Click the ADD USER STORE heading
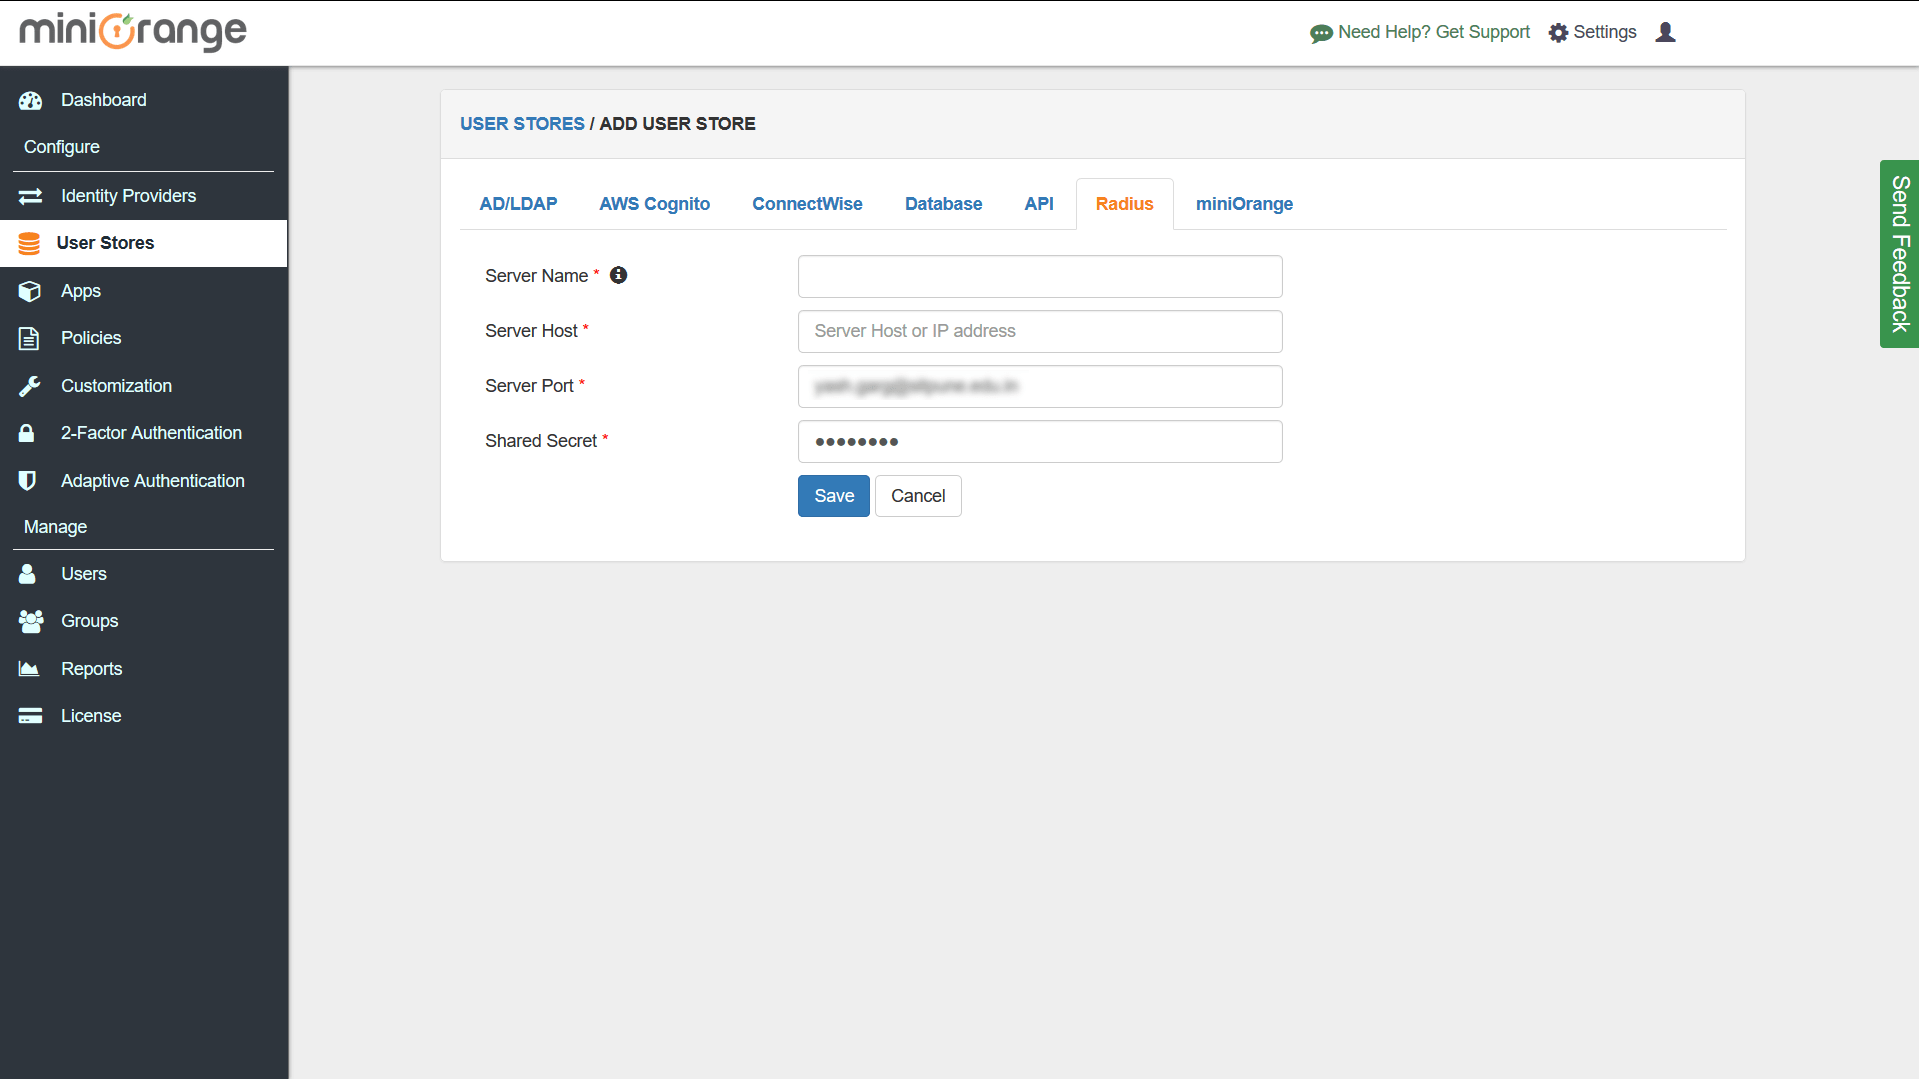The image size is (1919, 1079). pyautogui.click(x=677, y=124)
